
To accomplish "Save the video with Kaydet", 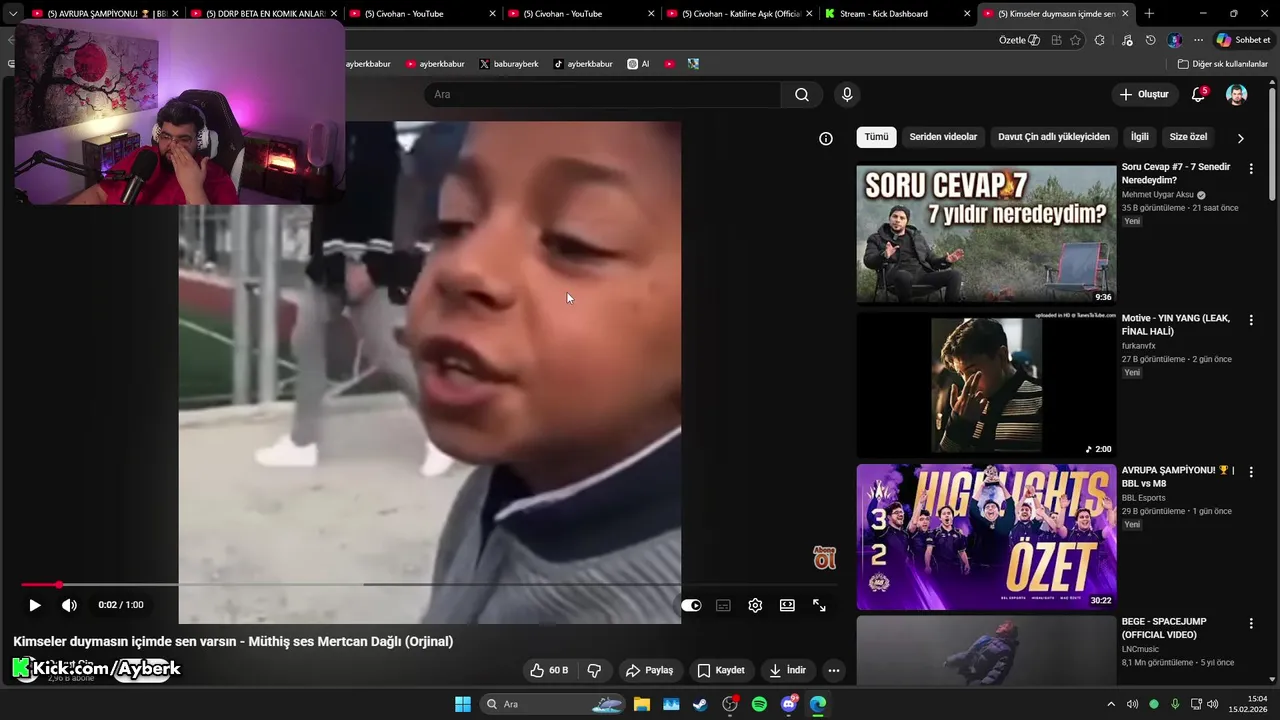I will pos(720,670).
